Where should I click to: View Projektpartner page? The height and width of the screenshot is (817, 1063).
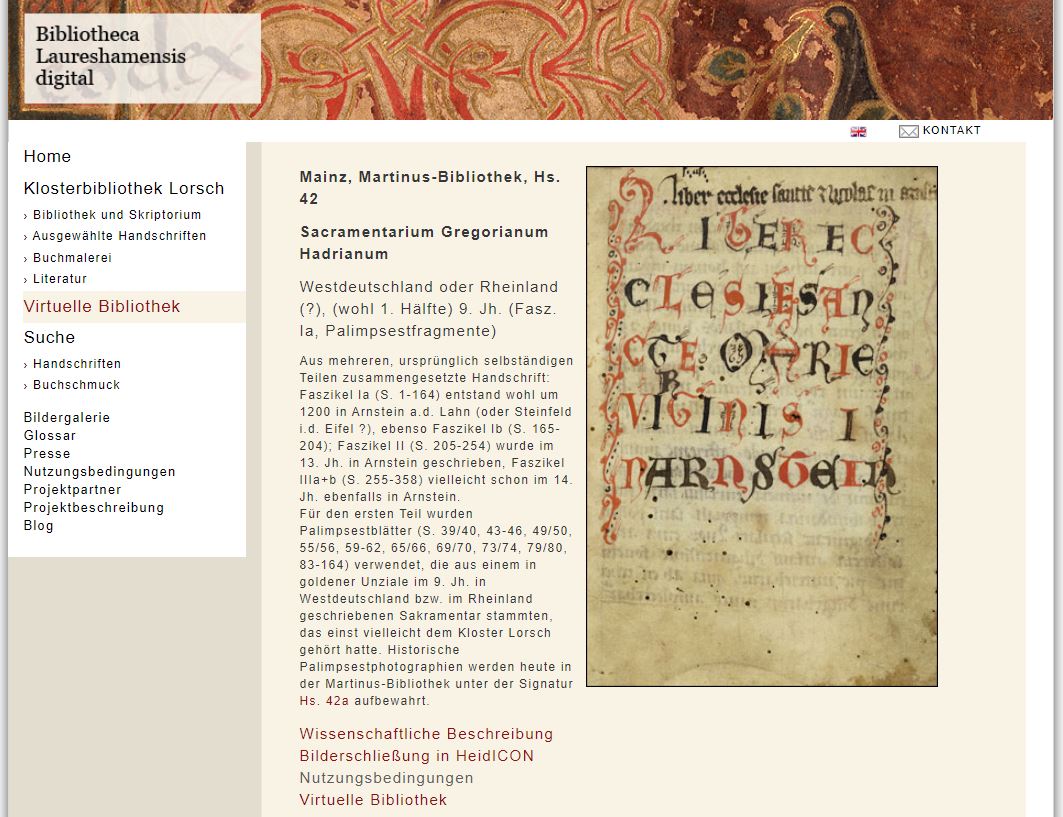tap(73, 490)
